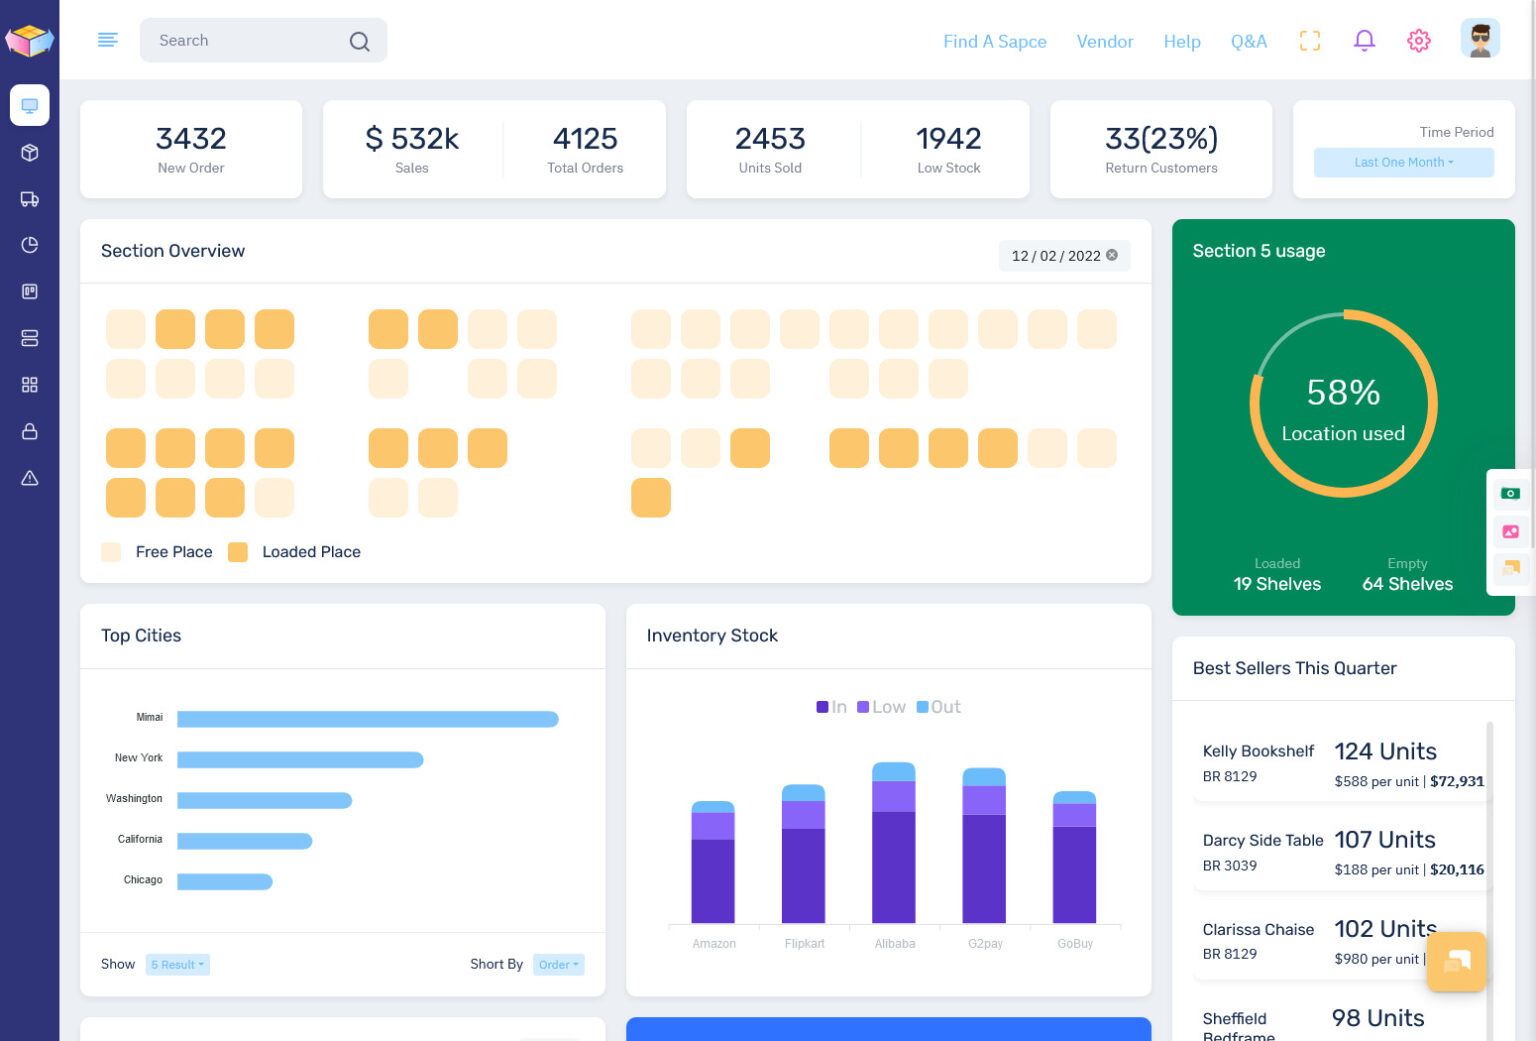Viewport: 1536px width, 1041px height.
Task: Click the green money floating icon
Action: click(1510, 493)
